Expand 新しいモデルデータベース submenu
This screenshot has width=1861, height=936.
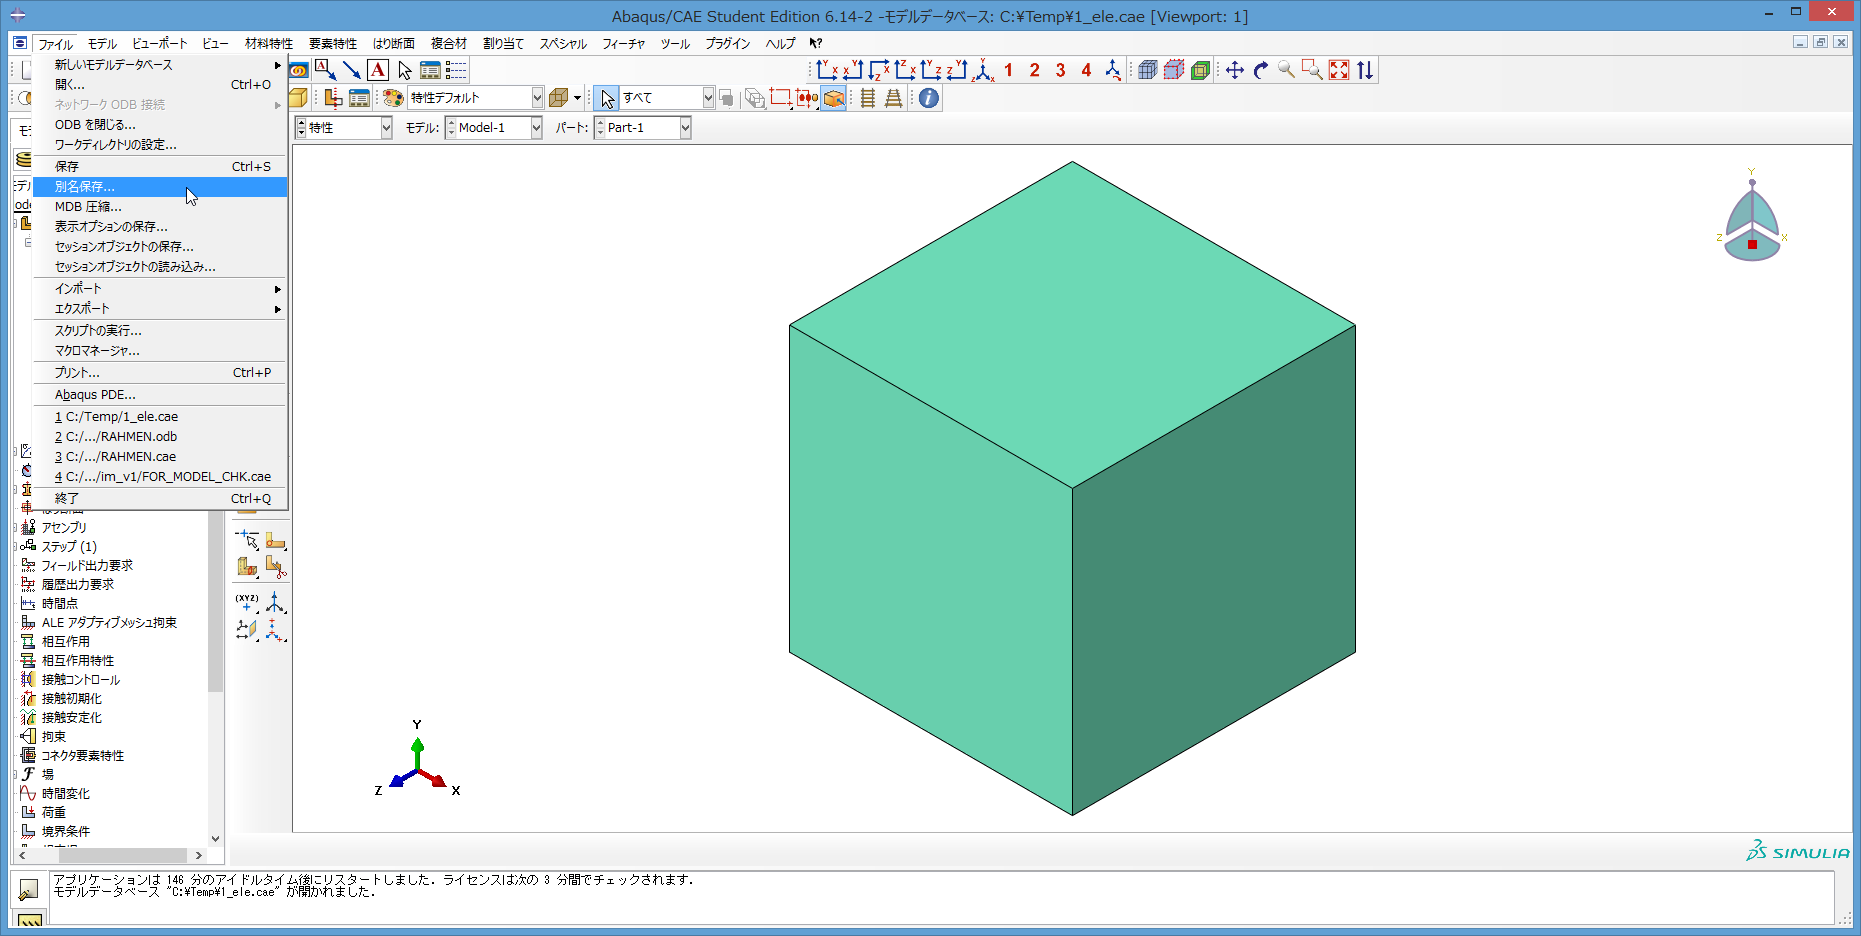coord(160,65)
